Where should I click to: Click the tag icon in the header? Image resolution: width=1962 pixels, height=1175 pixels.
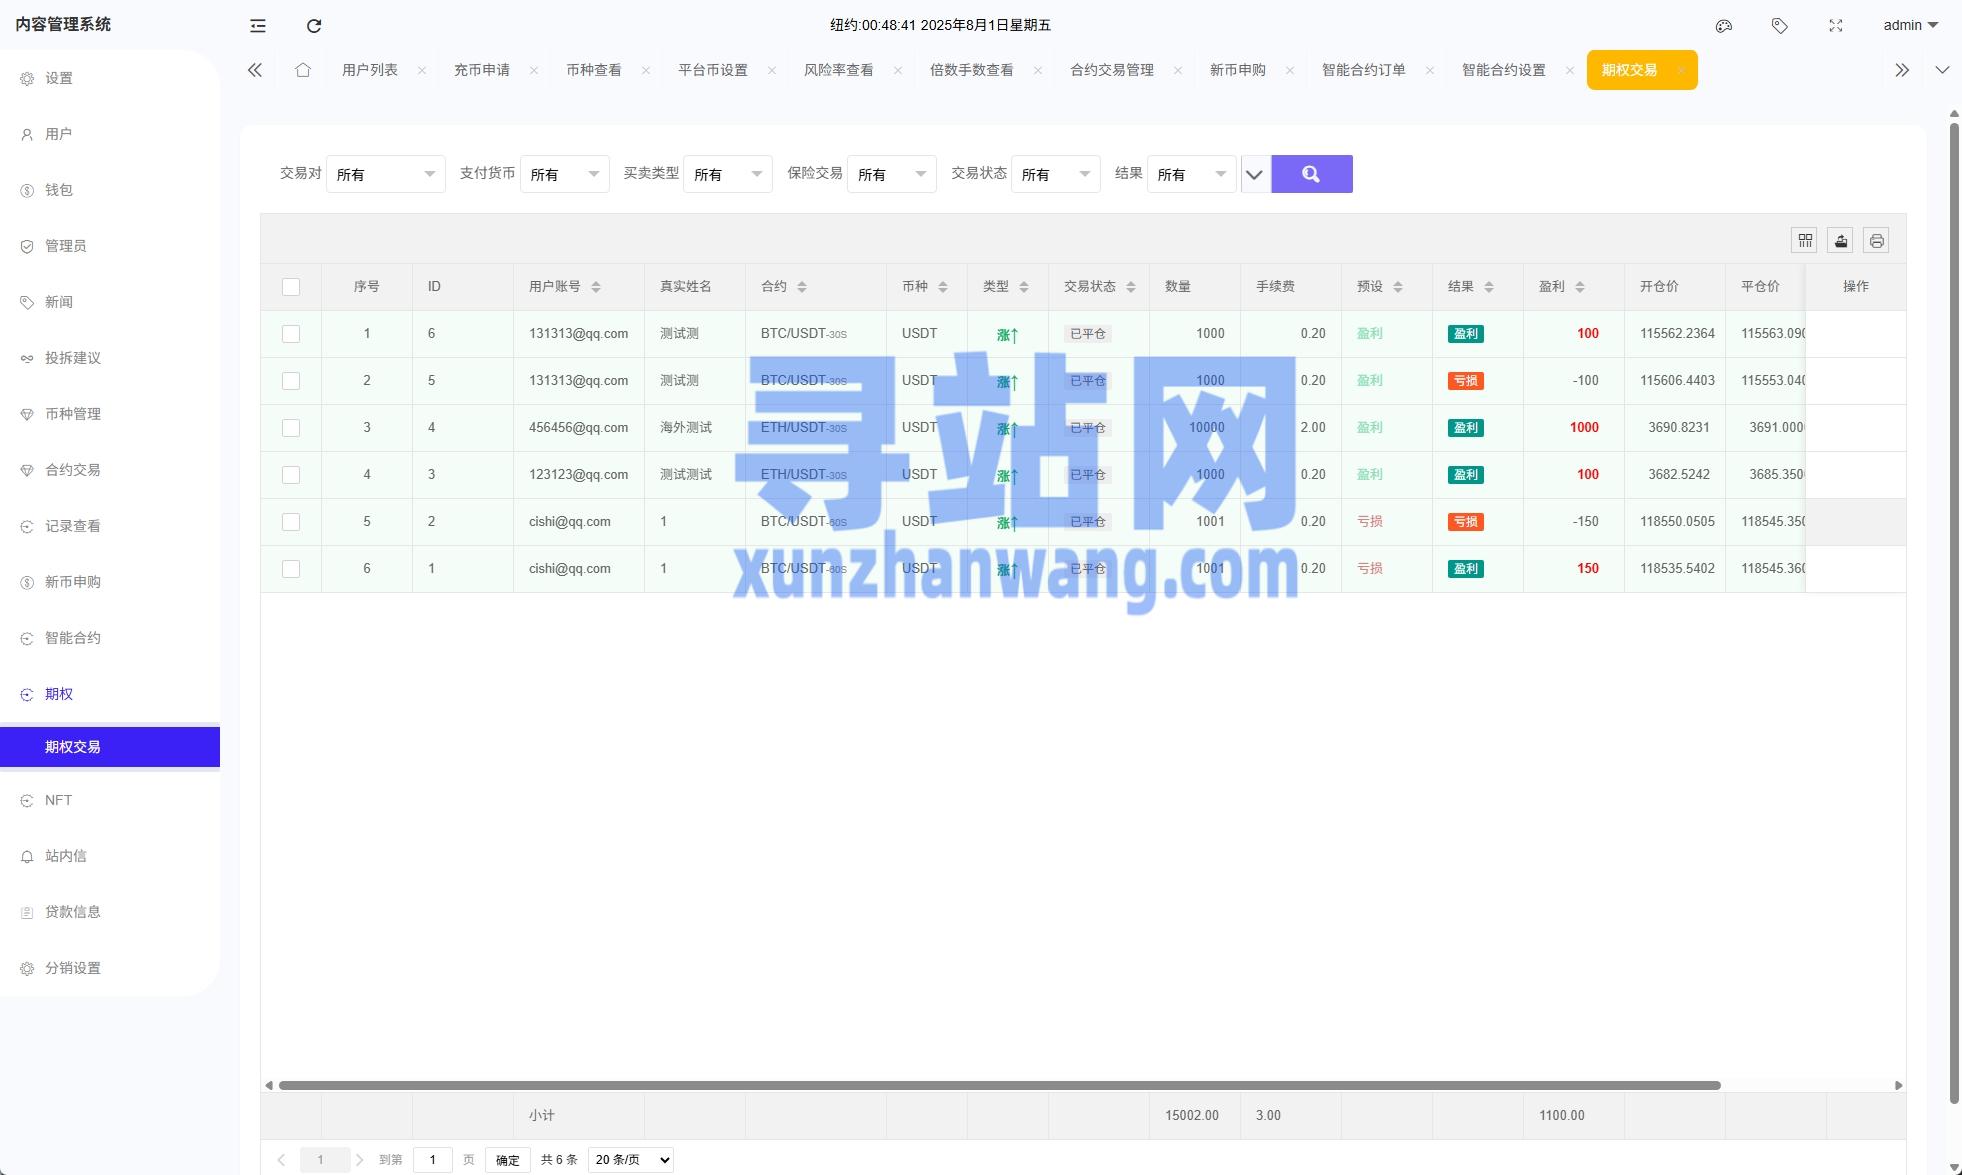[x=1780, y=25]
